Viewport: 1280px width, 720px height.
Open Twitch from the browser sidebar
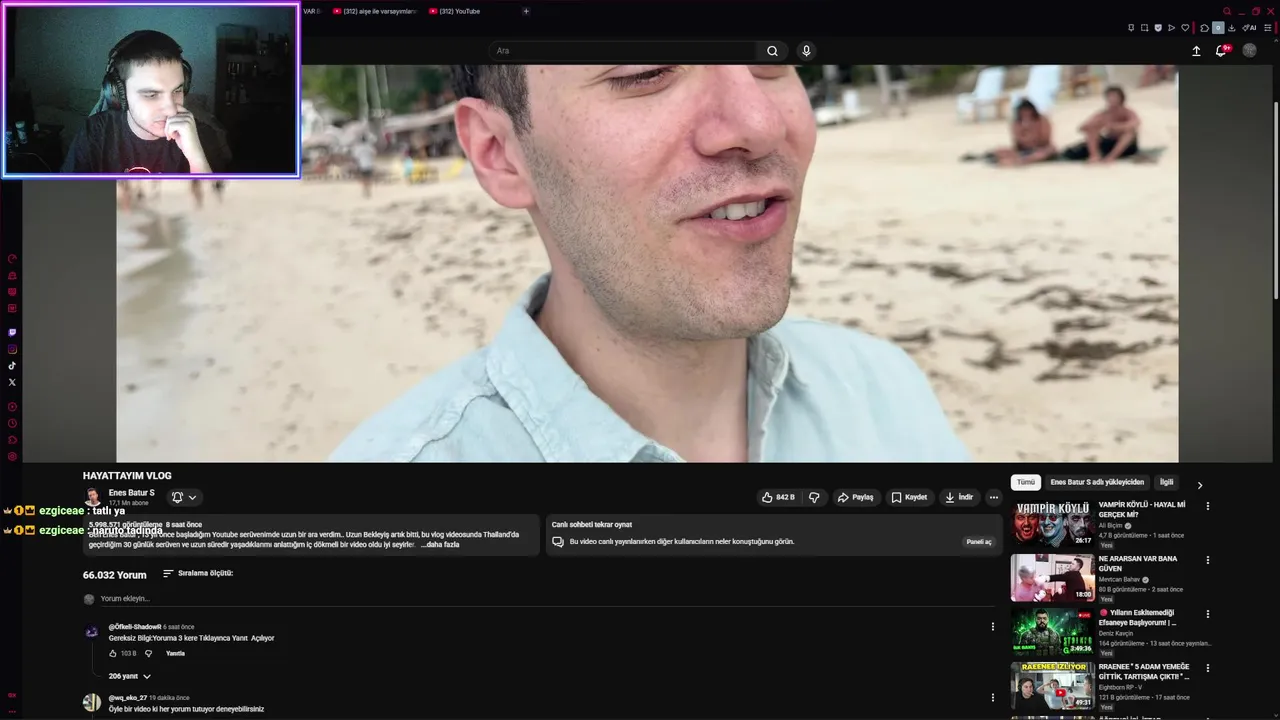point(12,332)
